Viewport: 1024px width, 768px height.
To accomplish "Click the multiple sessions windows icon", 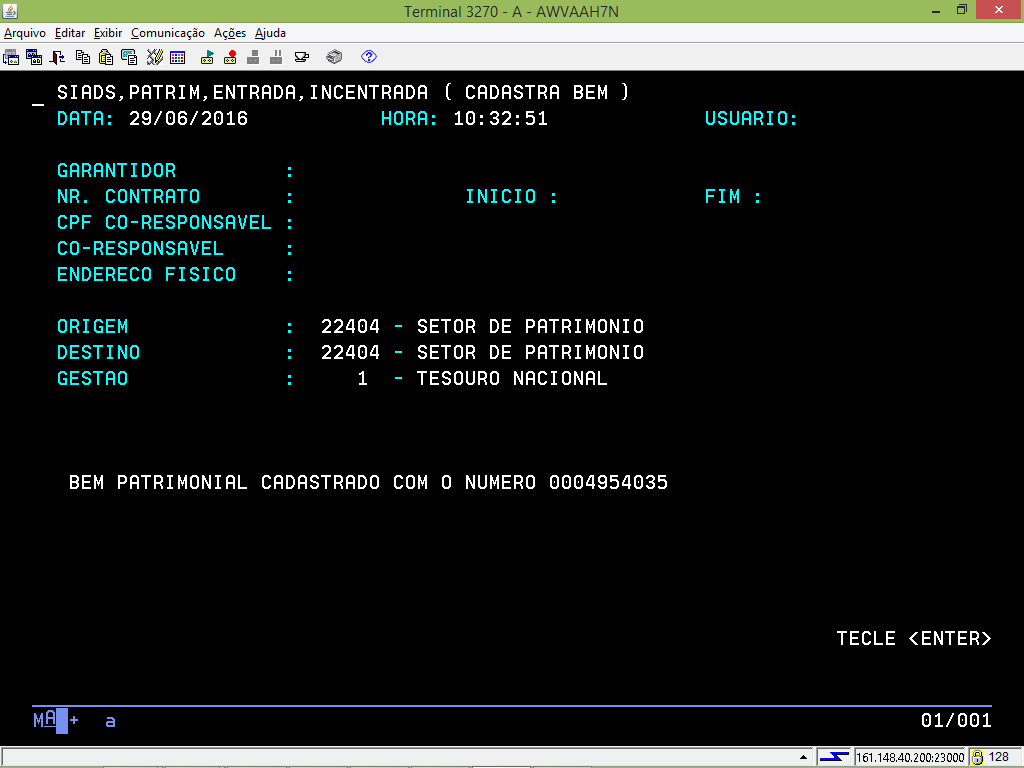I will (34, 57).
